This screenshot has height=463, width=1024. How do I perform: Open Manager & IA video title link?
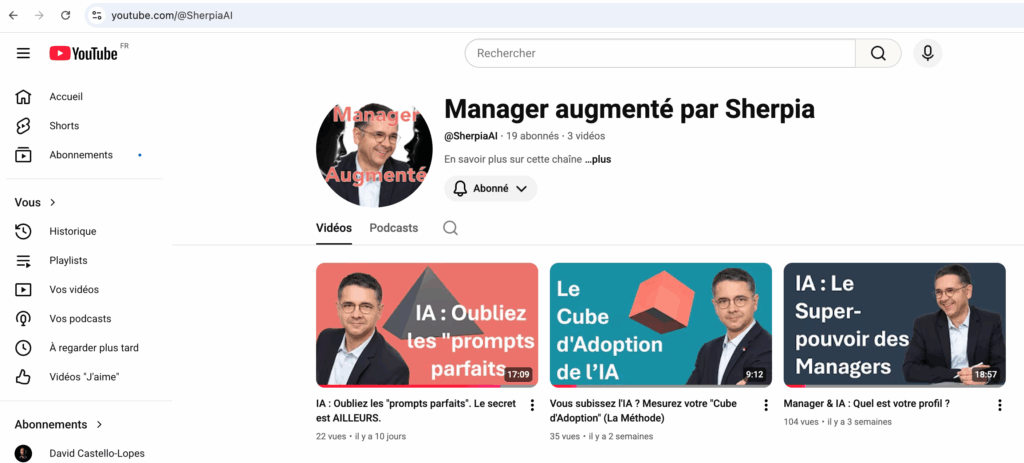866,404
